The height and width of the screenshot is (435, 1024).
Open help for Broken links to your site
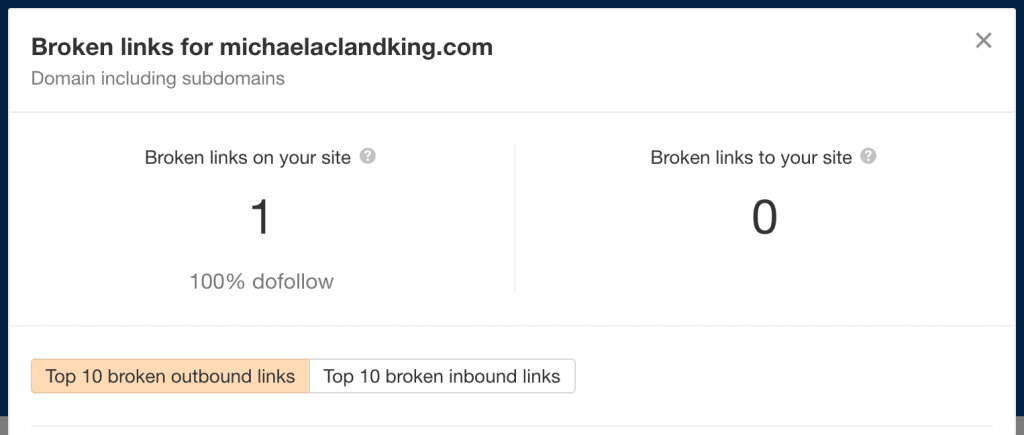pos(868,157)
